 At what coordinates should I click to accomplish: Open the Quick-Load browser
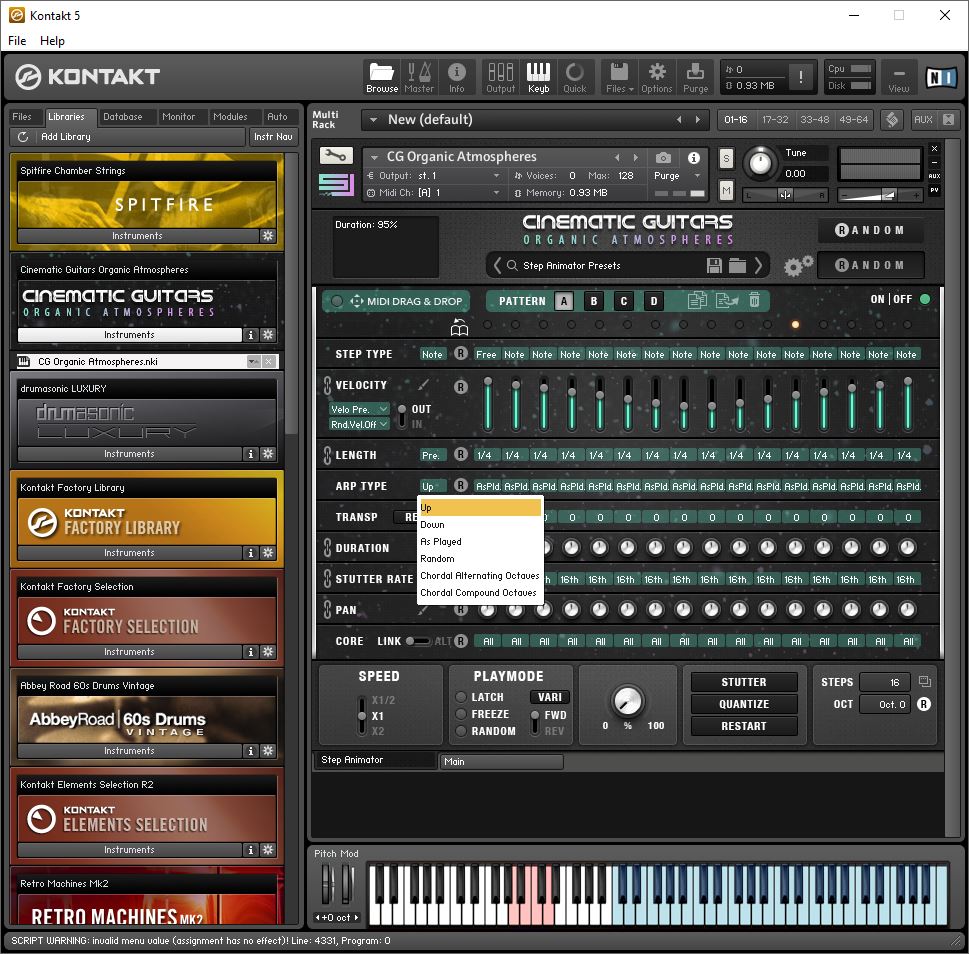pos(575,77)
